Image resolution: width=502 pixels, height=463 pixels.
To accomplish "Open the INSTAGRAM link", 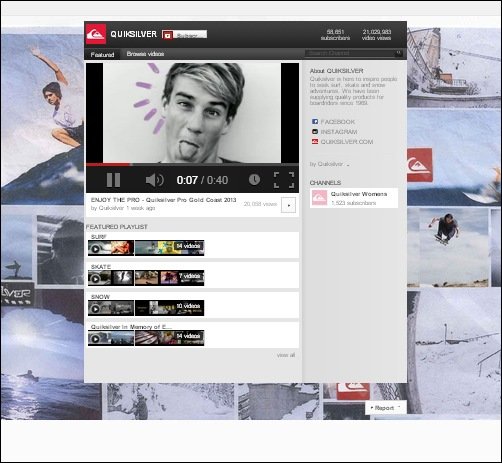I will pyautogui.click(x=339, y=132).
